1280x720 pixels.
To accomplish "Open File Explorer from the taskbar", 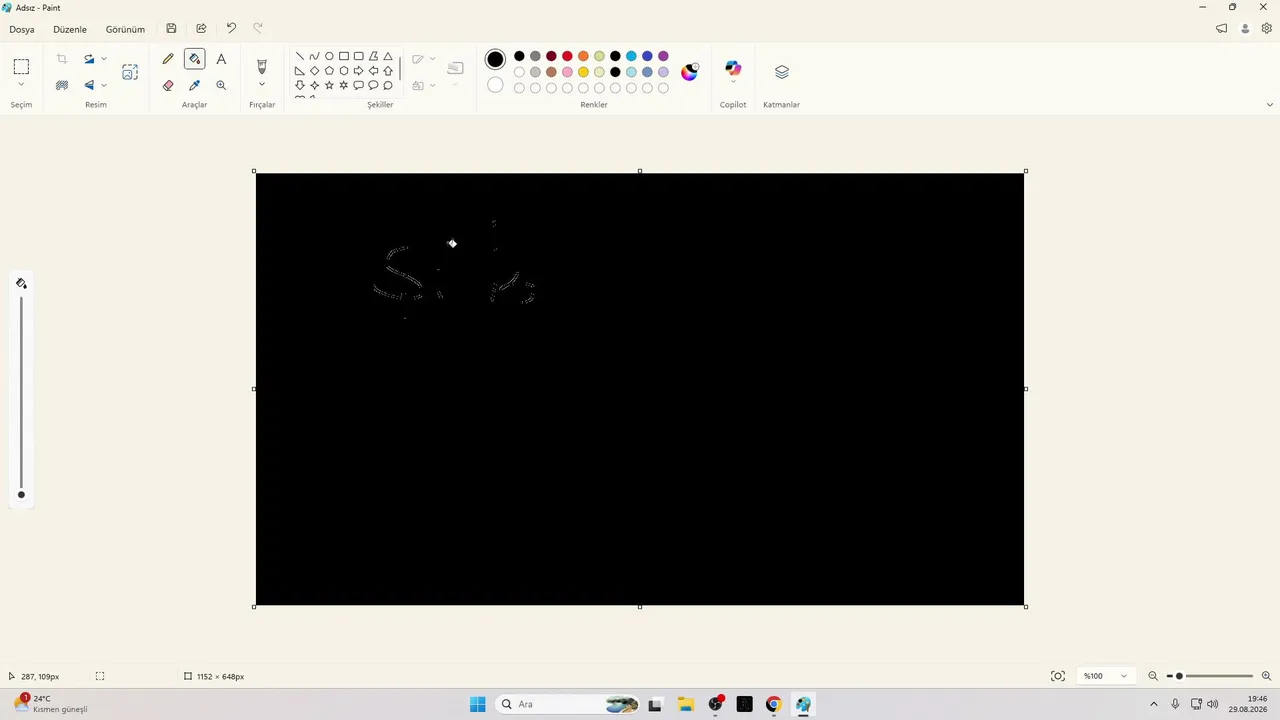I will 685,704.
